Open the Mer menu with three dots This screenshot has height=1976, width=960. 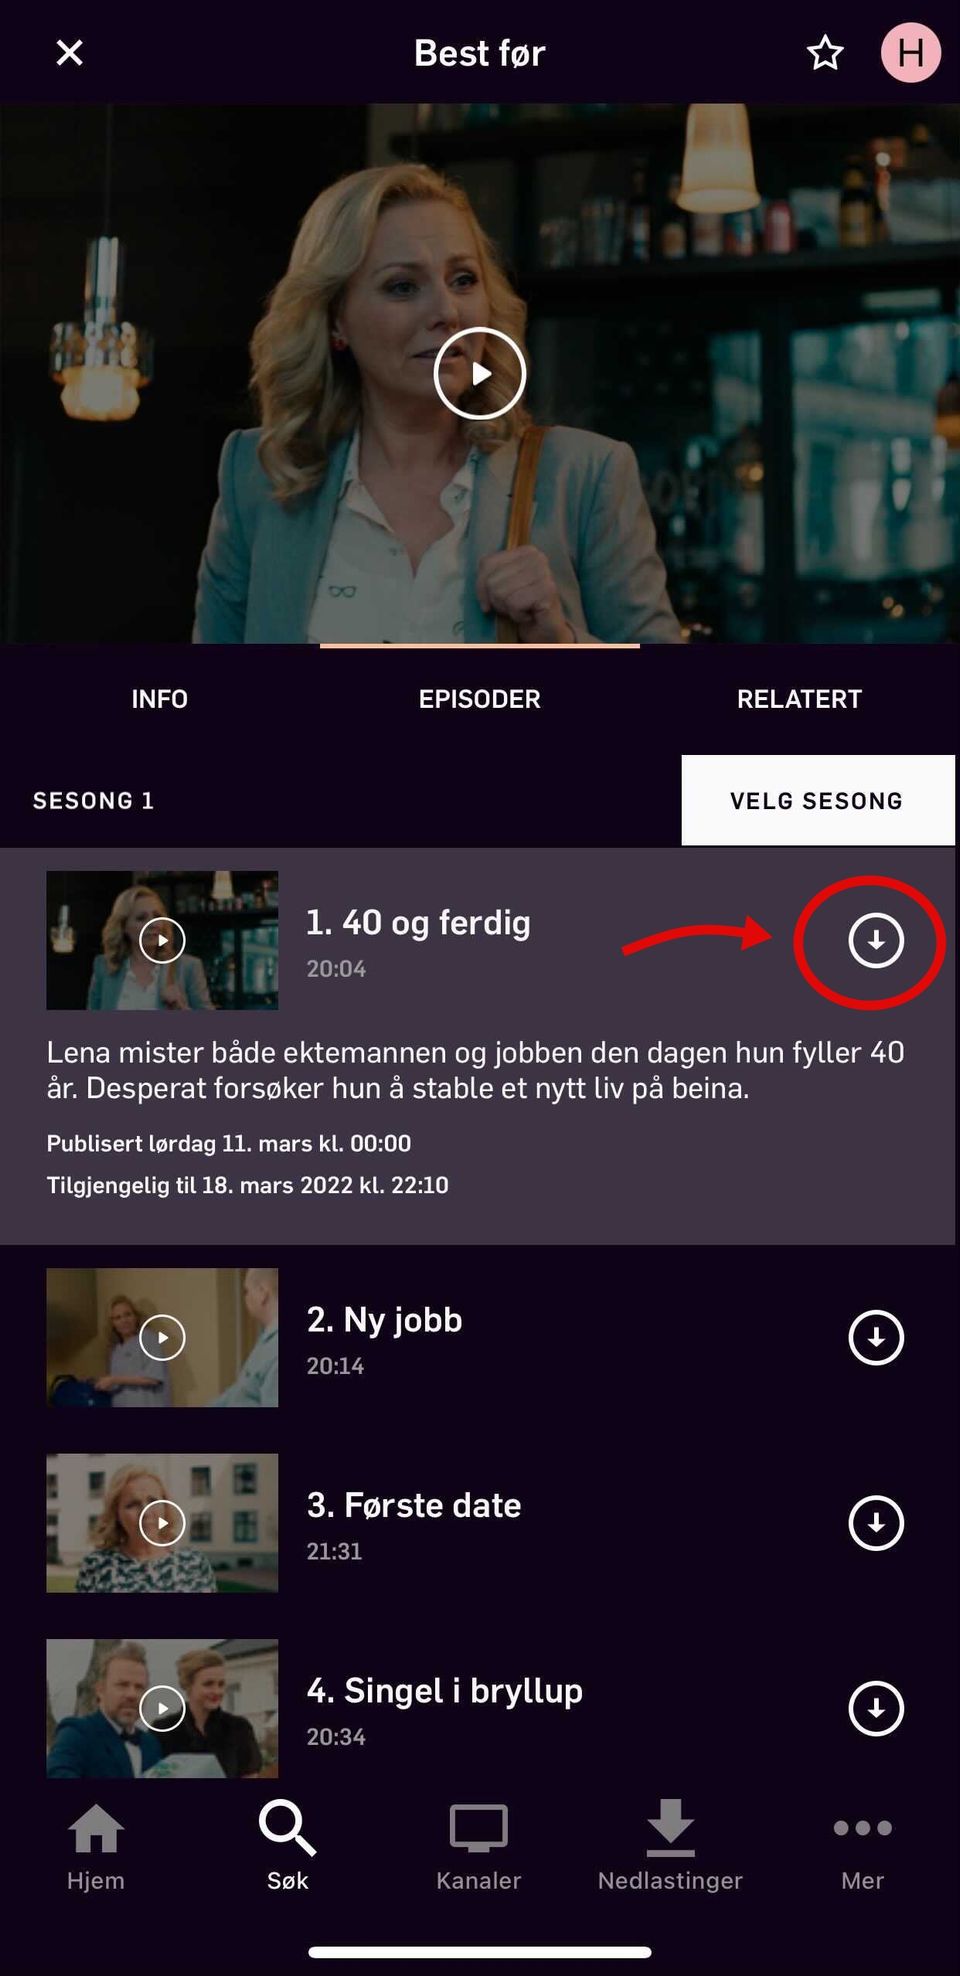tap(862, 1847)
